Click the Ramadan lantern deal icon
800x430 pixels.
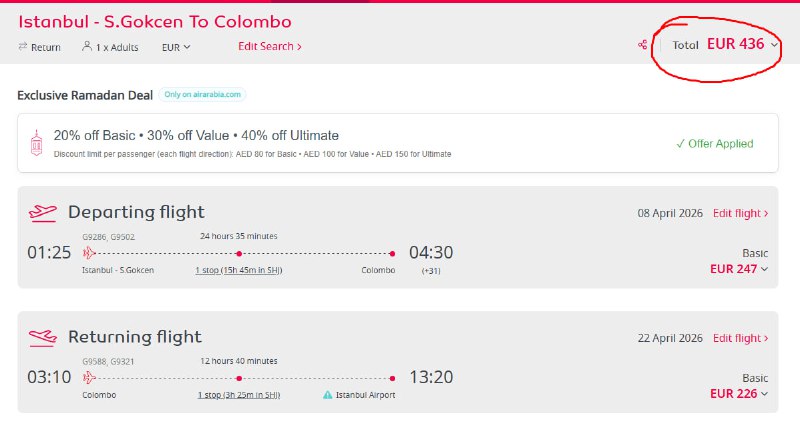(38, 143)
